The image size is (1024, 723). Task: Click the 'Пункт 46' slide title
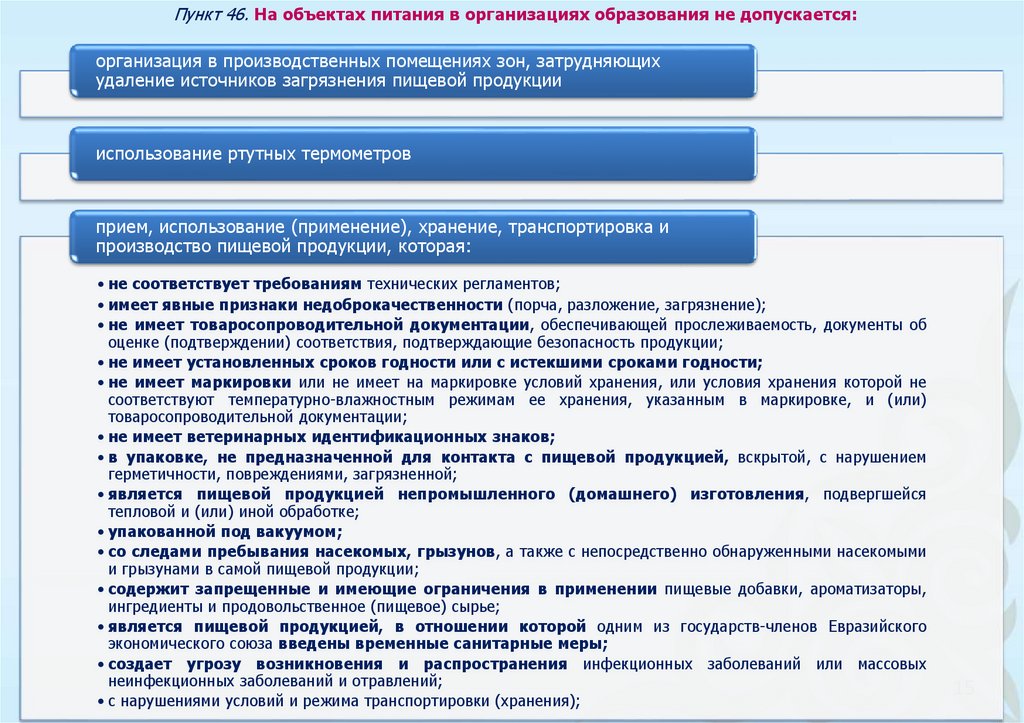click(x=515, y=14)
